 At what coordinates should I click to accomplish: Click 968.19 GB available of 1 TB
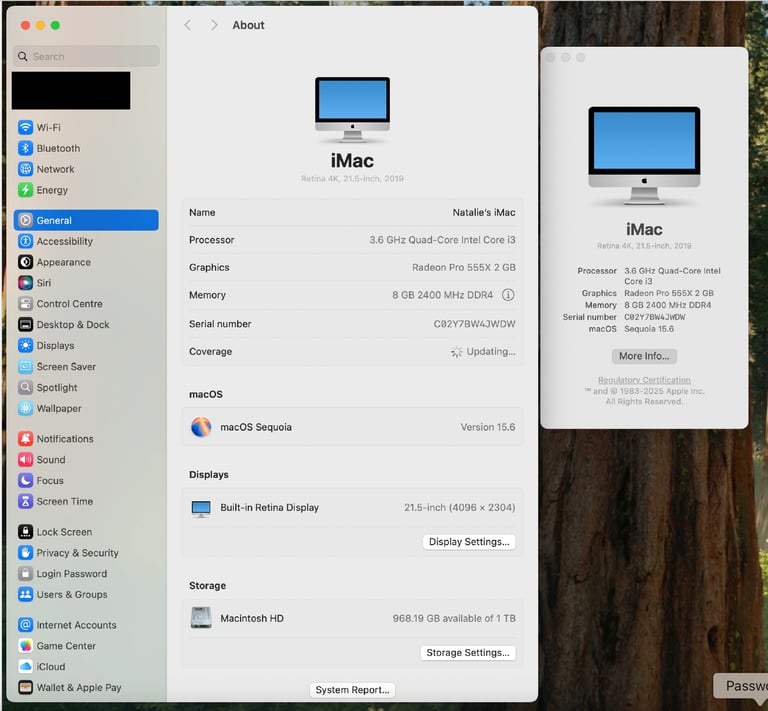pos(454,618)
